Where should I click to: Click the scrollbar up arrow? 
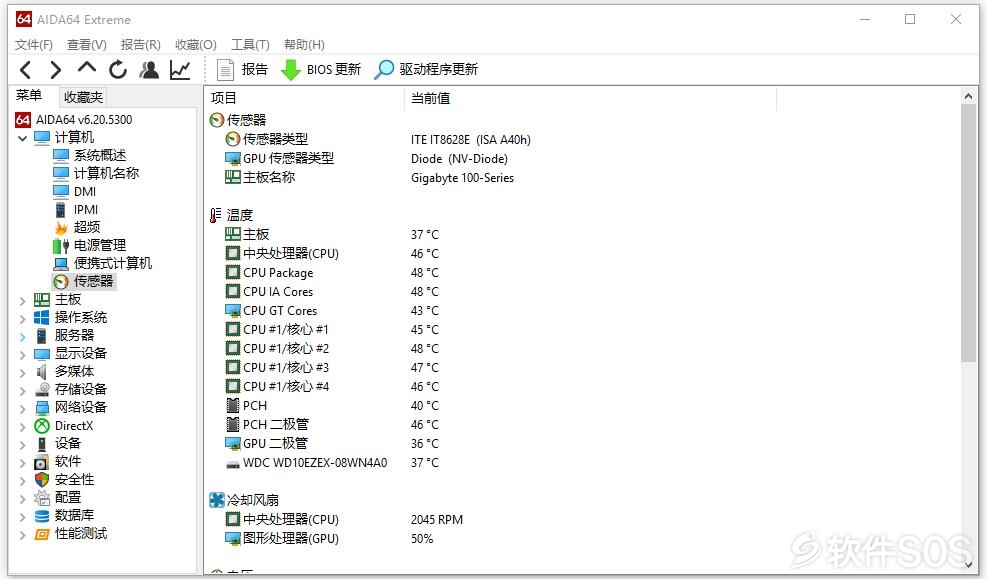(968, 97)
